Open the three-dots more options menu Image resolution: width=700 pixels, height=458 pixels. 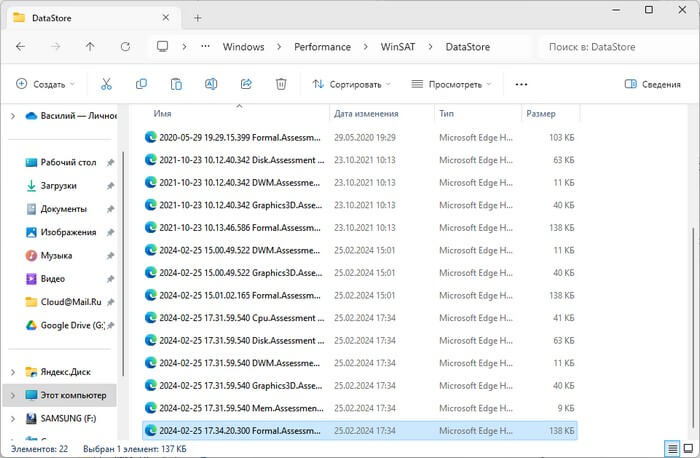click(x=521, y=85)
